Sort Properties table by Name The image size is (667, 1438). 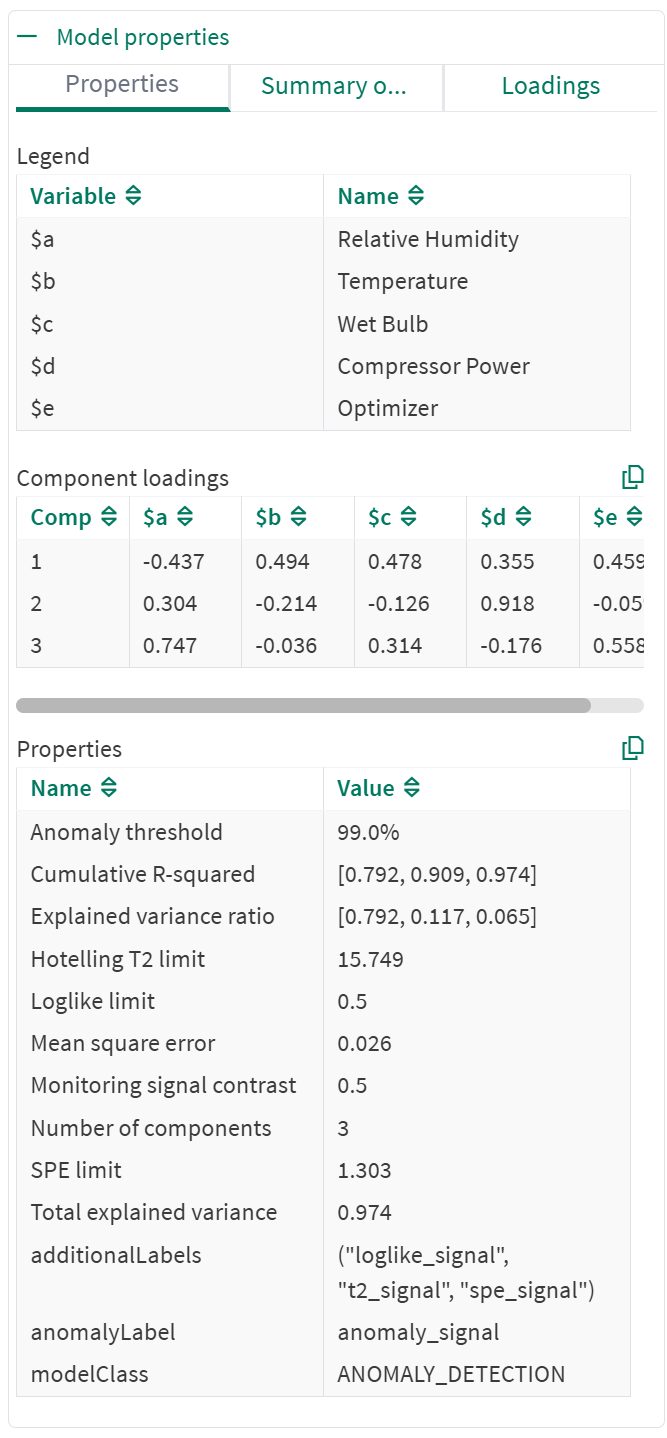pyautogui.click(x=108, y=788)
